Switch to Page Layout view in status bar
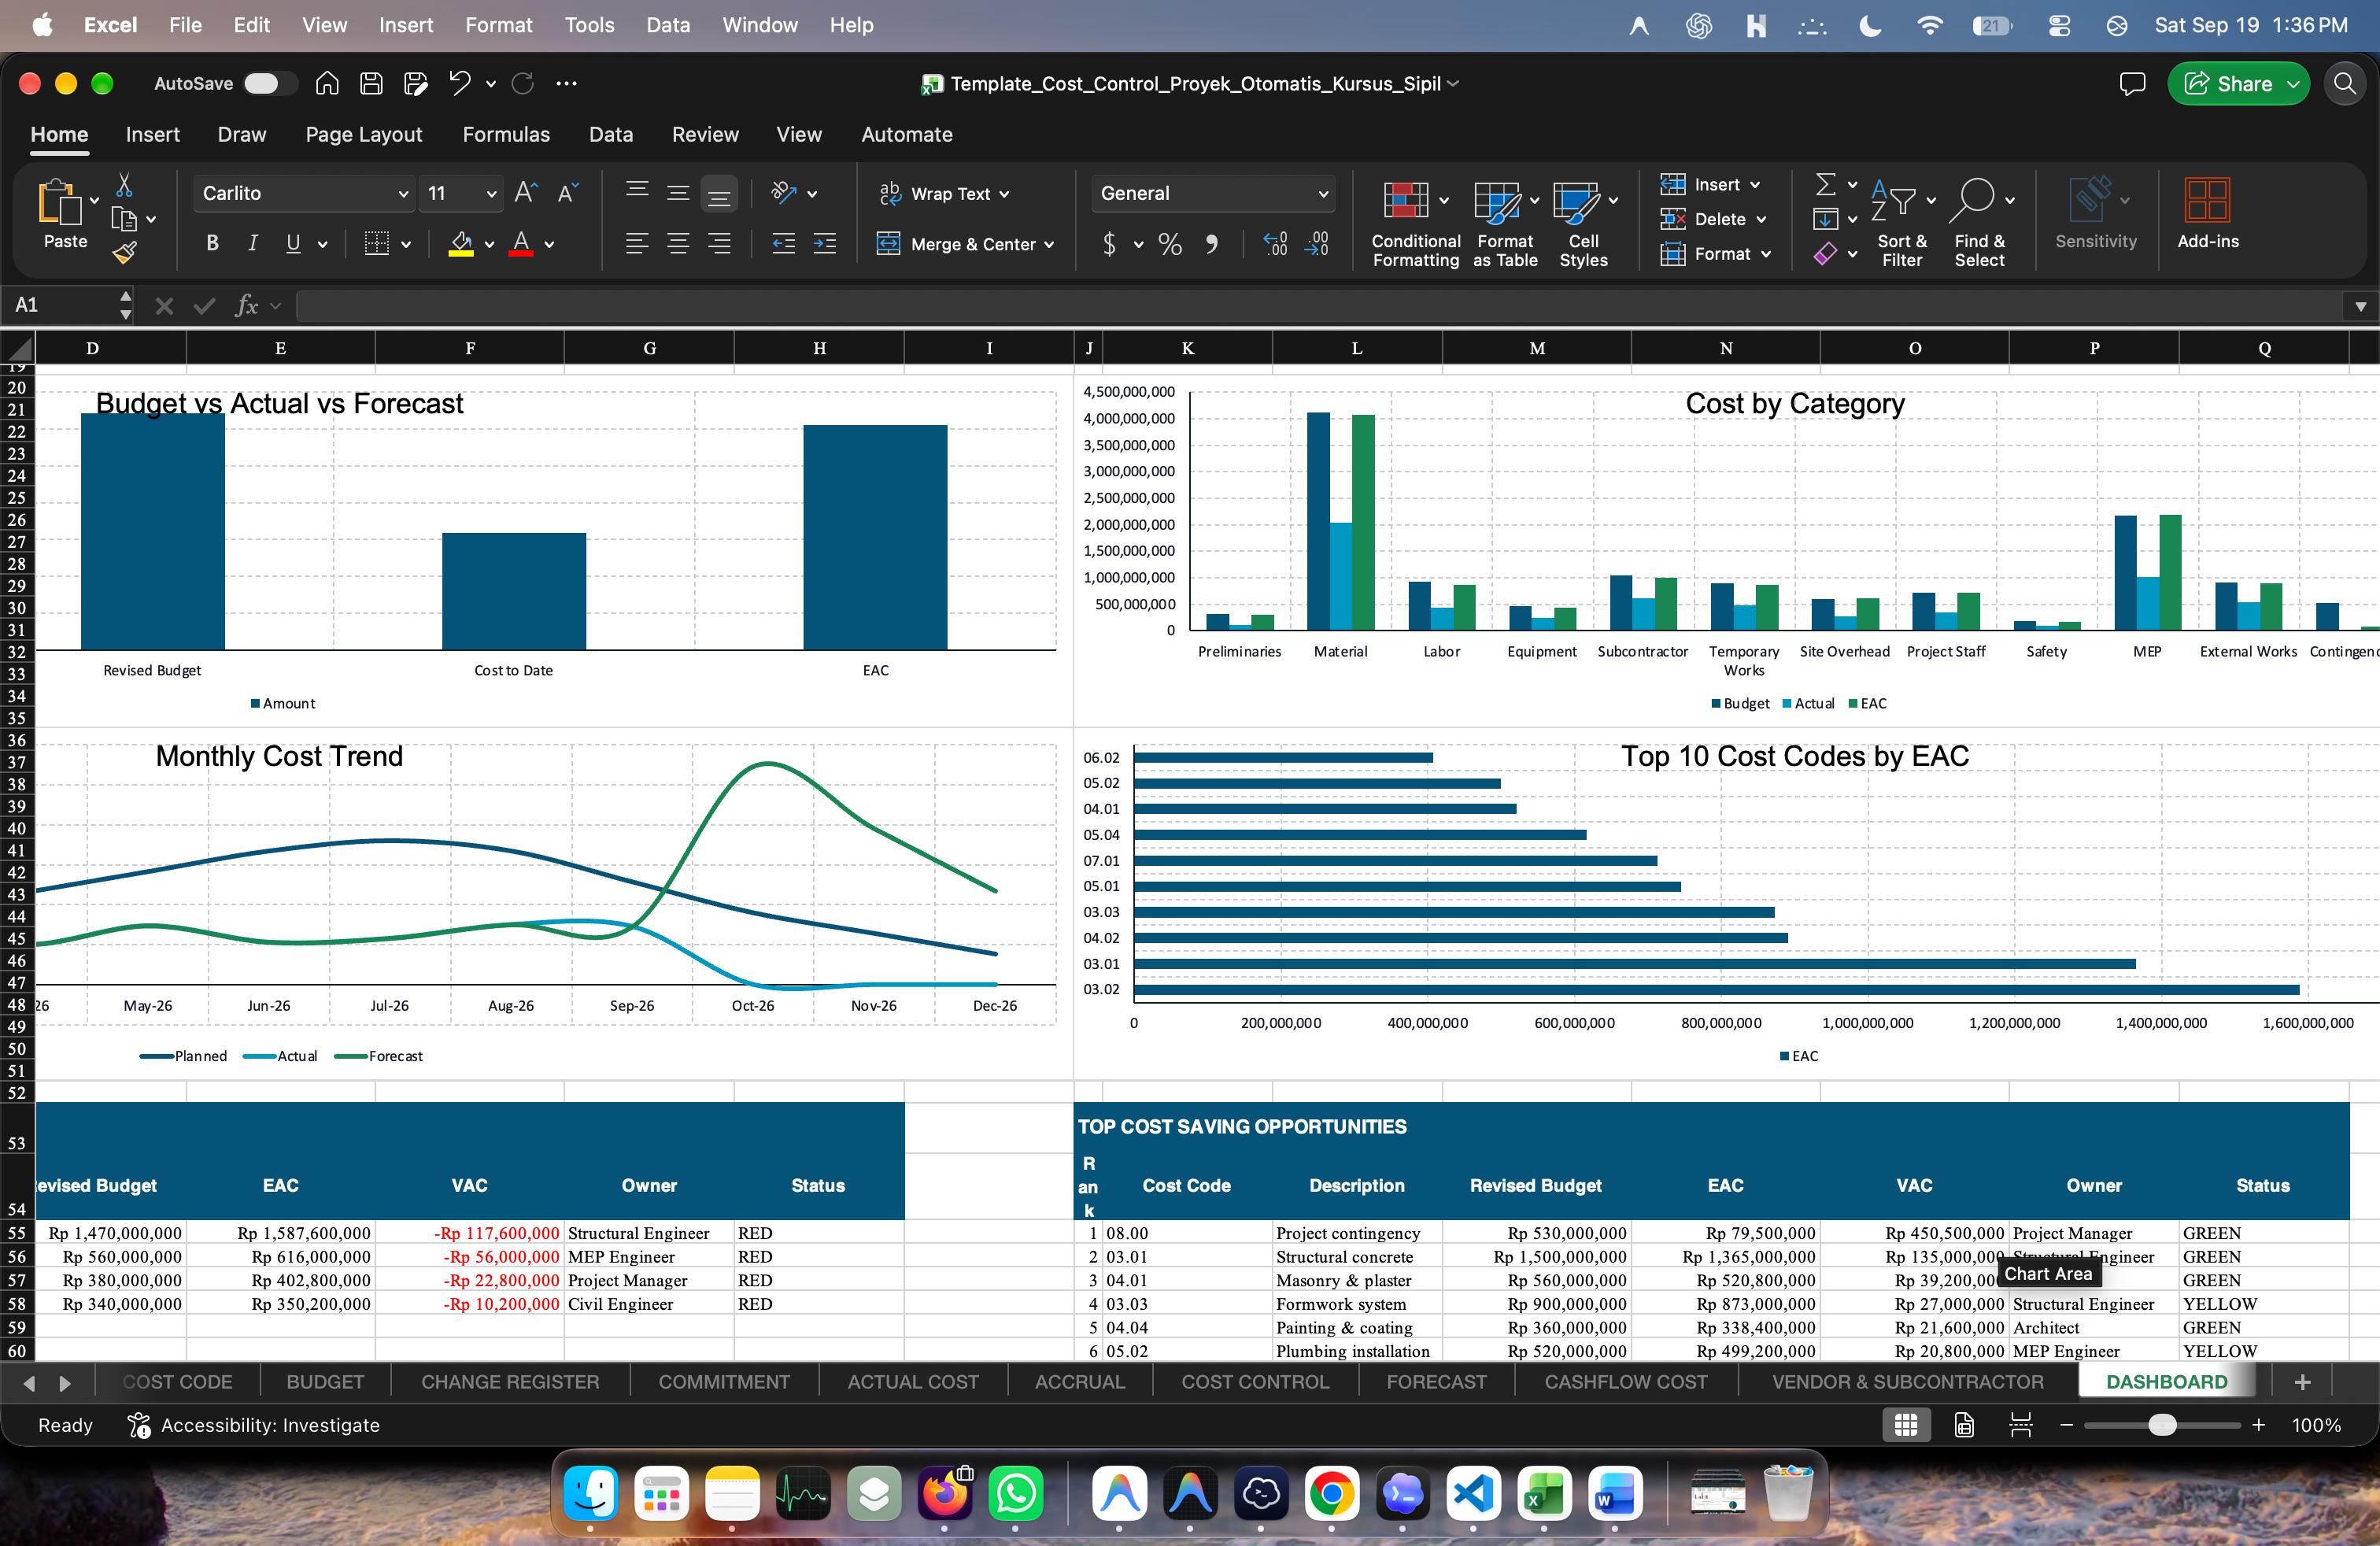The height and width of the screenshot is (1546, 2380). click(x=1964, y=1425)
